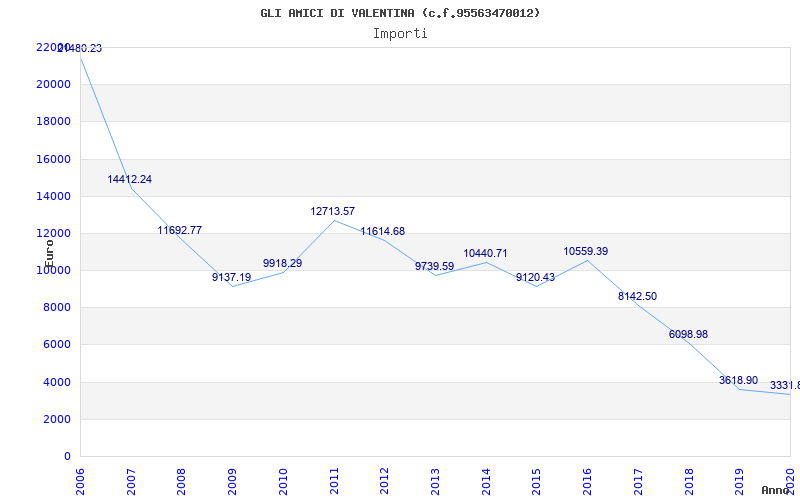Click the Importi subtitle
This screenshot has width=800, height=500.
tap(400, 34)
